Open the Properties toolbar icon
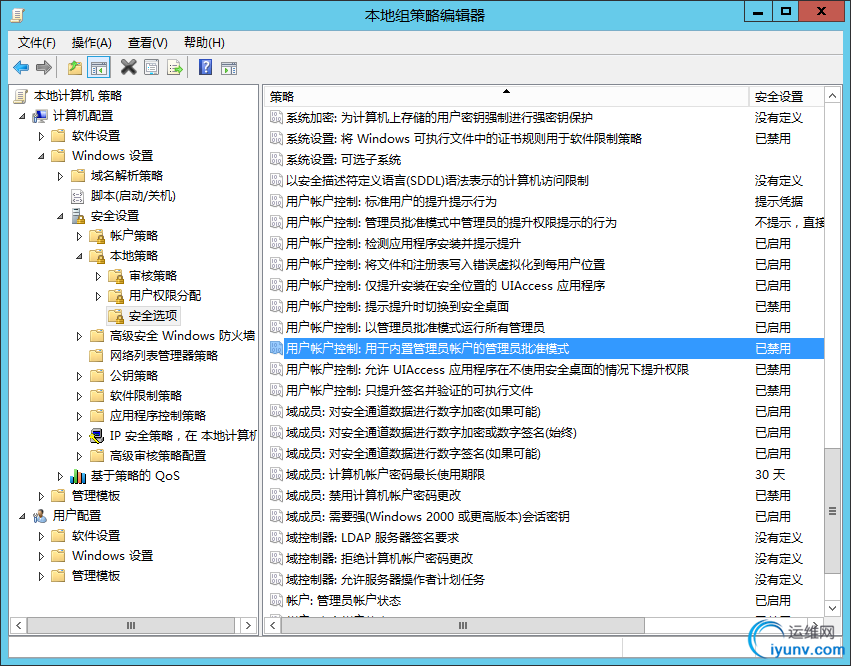This screenshot has height=666, width=851. [151, 68]
